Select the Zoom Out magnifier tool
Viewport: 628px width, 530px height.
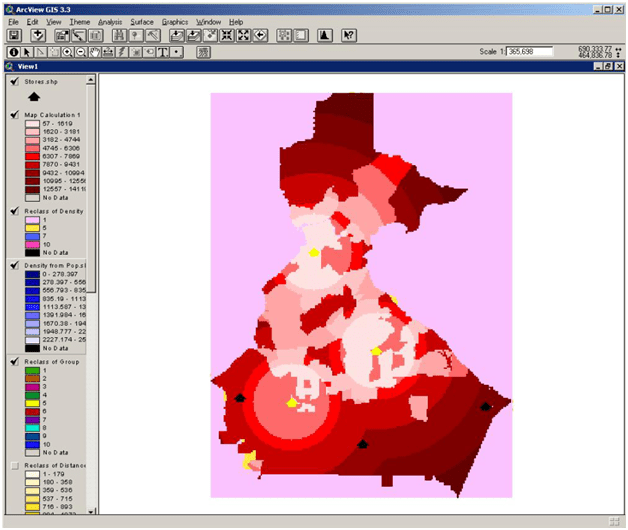point(81,51)
